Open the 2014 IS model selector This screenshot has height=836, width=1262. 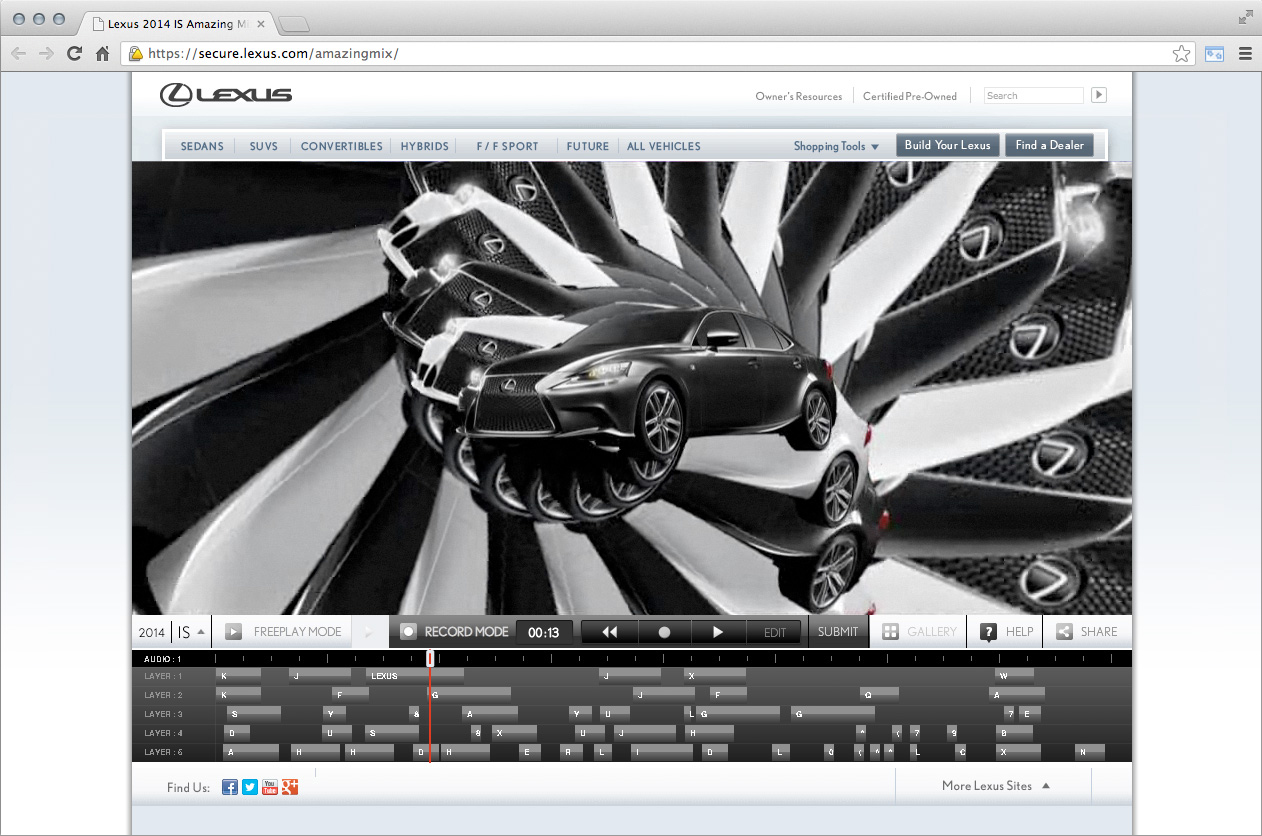coord(174,632)
